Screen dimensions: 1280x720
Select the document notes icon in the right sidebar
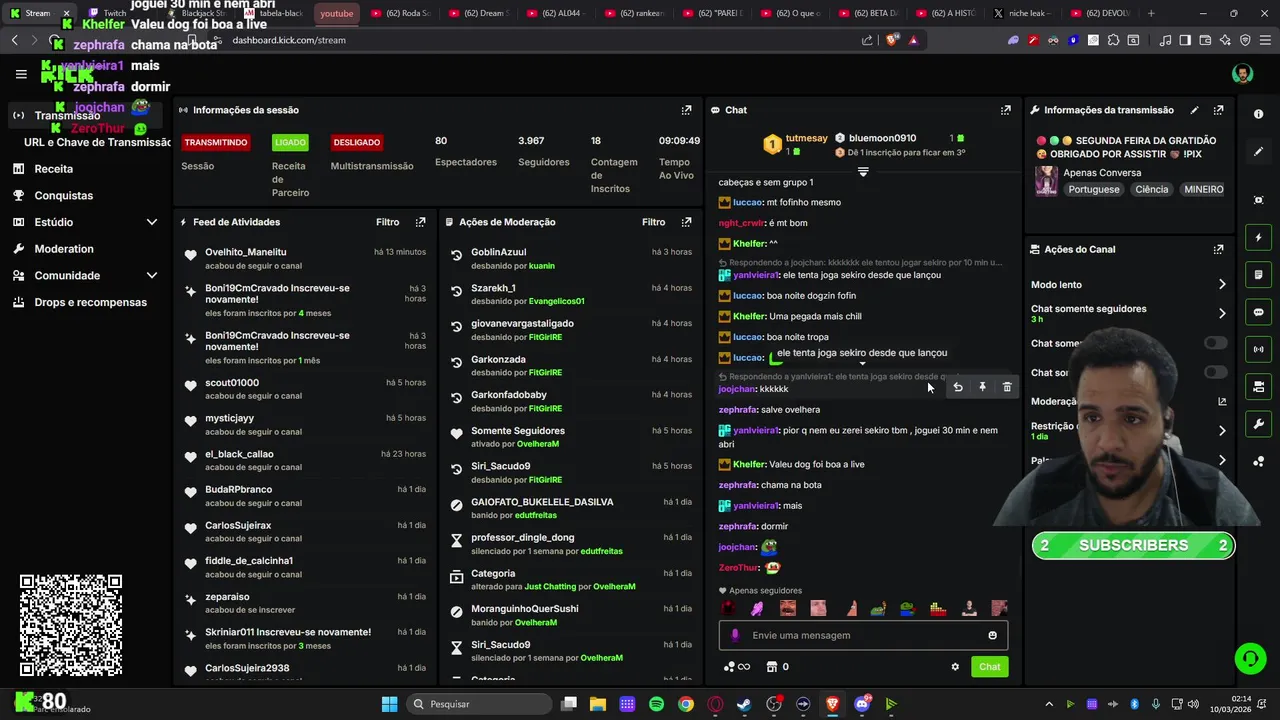[x=1258, y=275]
